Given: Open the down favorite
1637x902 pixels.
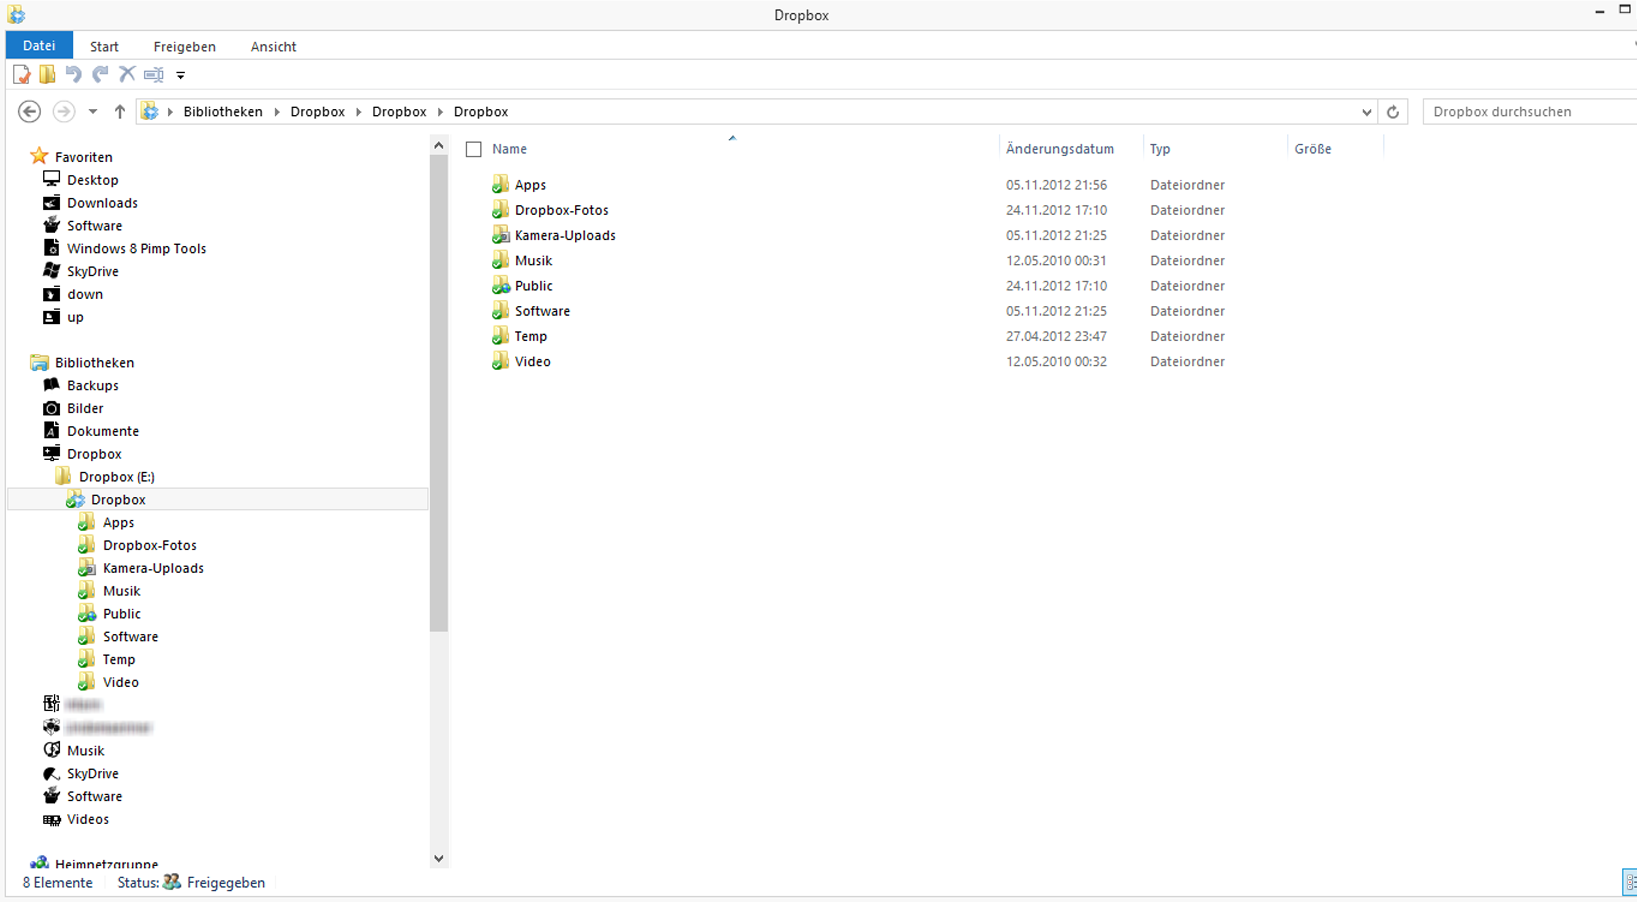Looking at the screenshot, I should click(x=85, y=295).
